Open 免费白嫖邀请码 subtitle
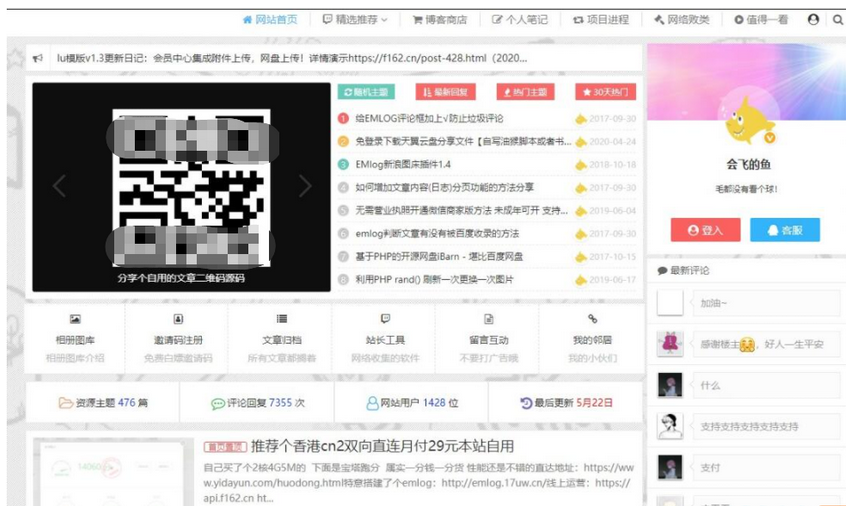 (178, 358)
